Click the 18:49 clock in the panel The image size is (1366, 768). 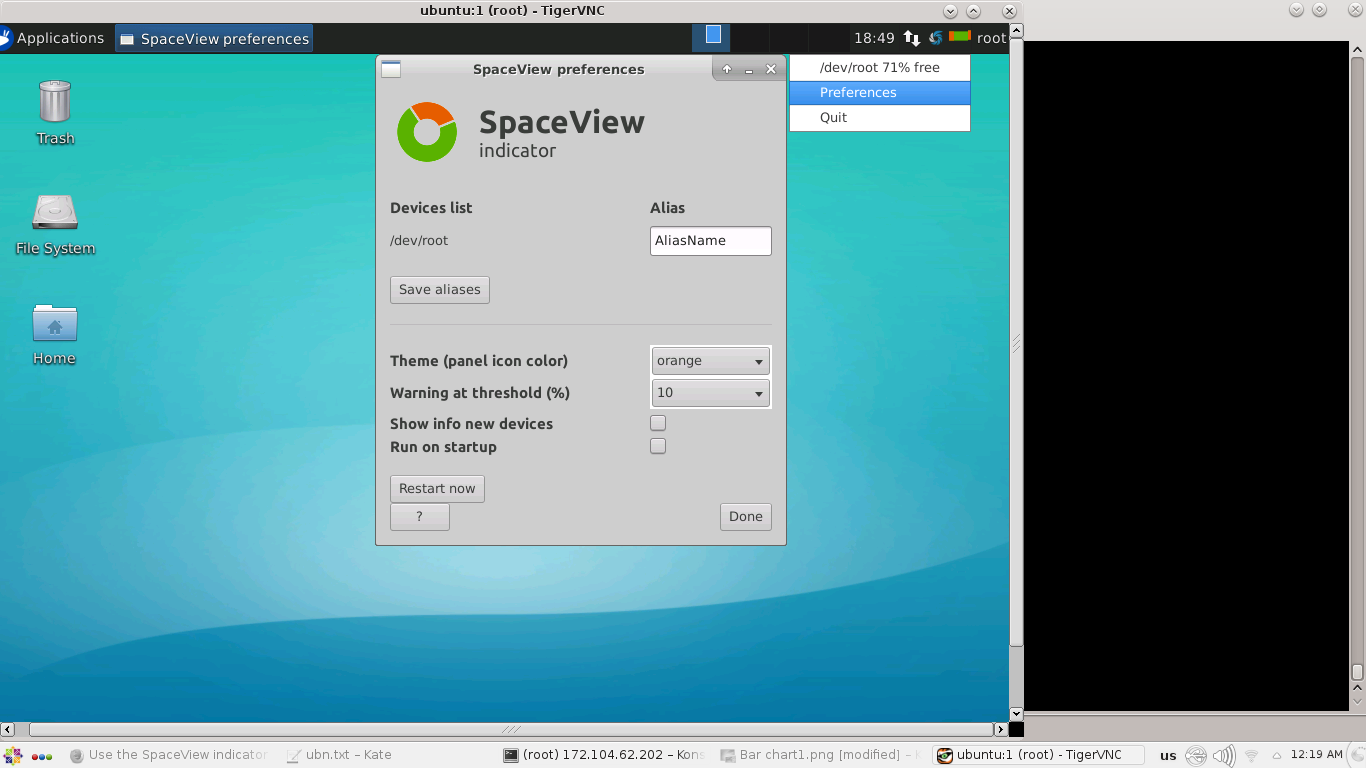(874, 38)
